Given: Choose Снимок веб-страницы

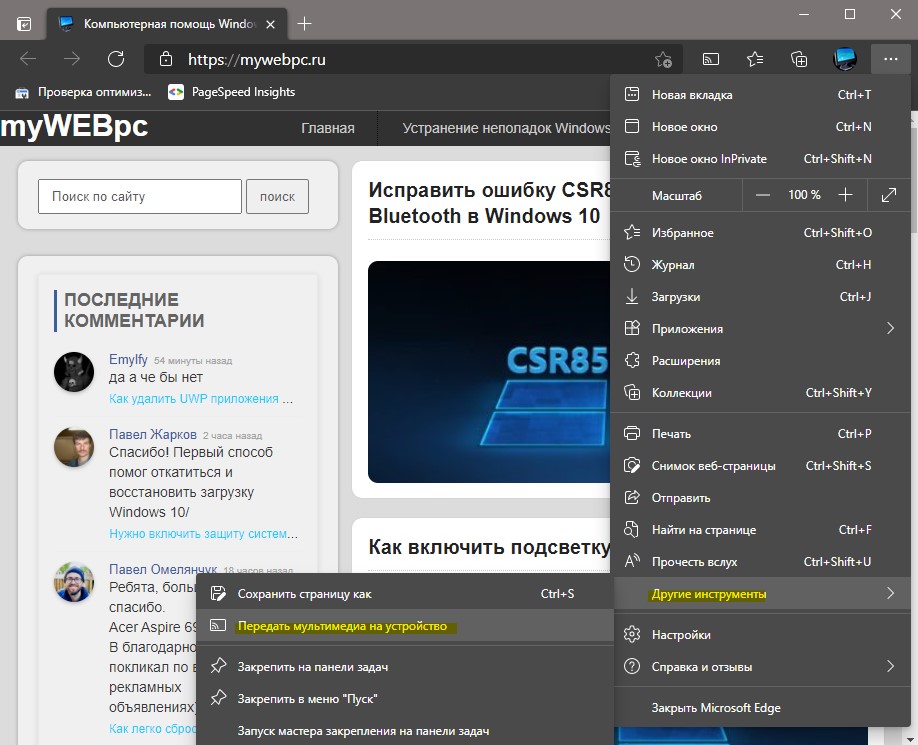Looking at the screenshot, I should 759,466.
